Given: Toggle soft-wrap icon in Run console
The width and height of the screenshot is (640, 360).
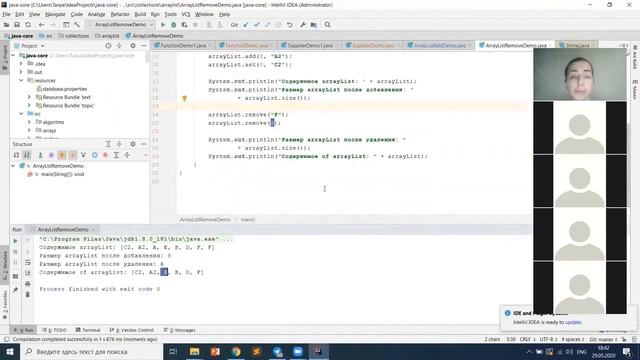Looking at the screenshot, I should [x=28, y=262].
